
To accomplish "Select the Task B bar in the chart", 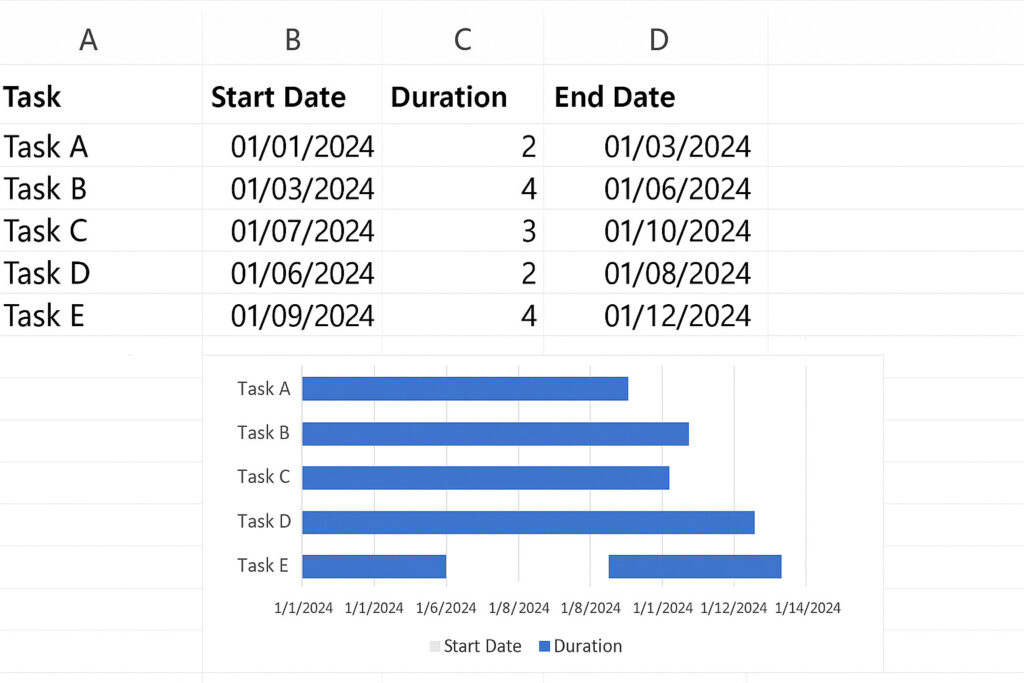I will pyautogui.click(x=495, y=433).
